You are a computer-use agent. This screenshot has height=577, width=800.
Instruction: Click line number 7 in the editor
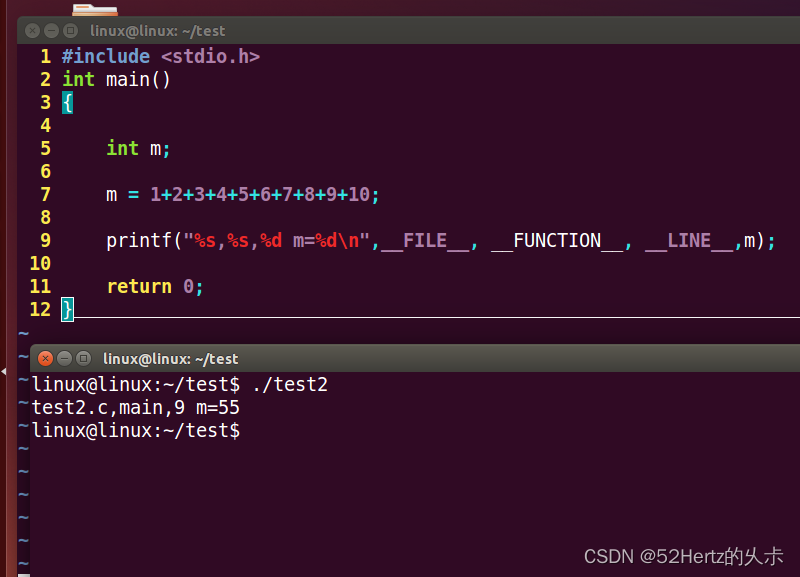[45, 194]
